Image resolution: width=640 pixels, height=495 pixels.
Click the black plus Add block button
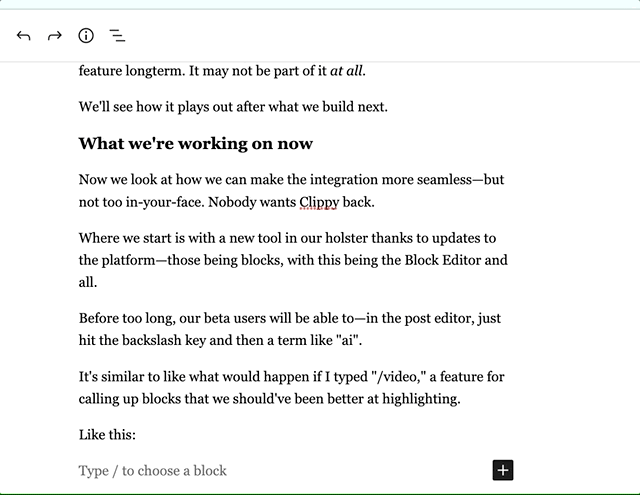[x=503, y=470]
